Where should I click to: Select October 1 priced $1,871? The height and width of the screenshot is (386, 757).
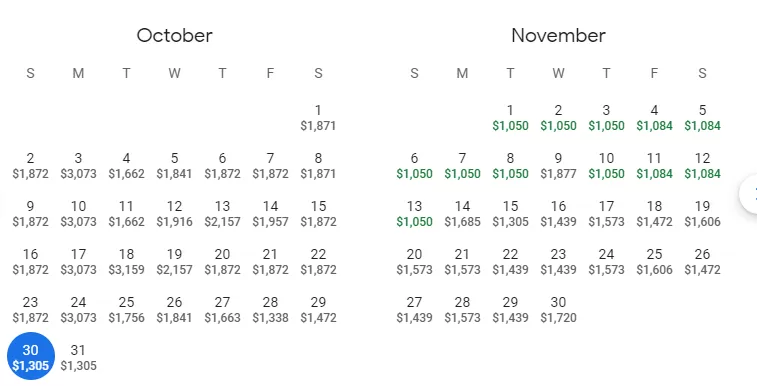(x=318, y=117)
